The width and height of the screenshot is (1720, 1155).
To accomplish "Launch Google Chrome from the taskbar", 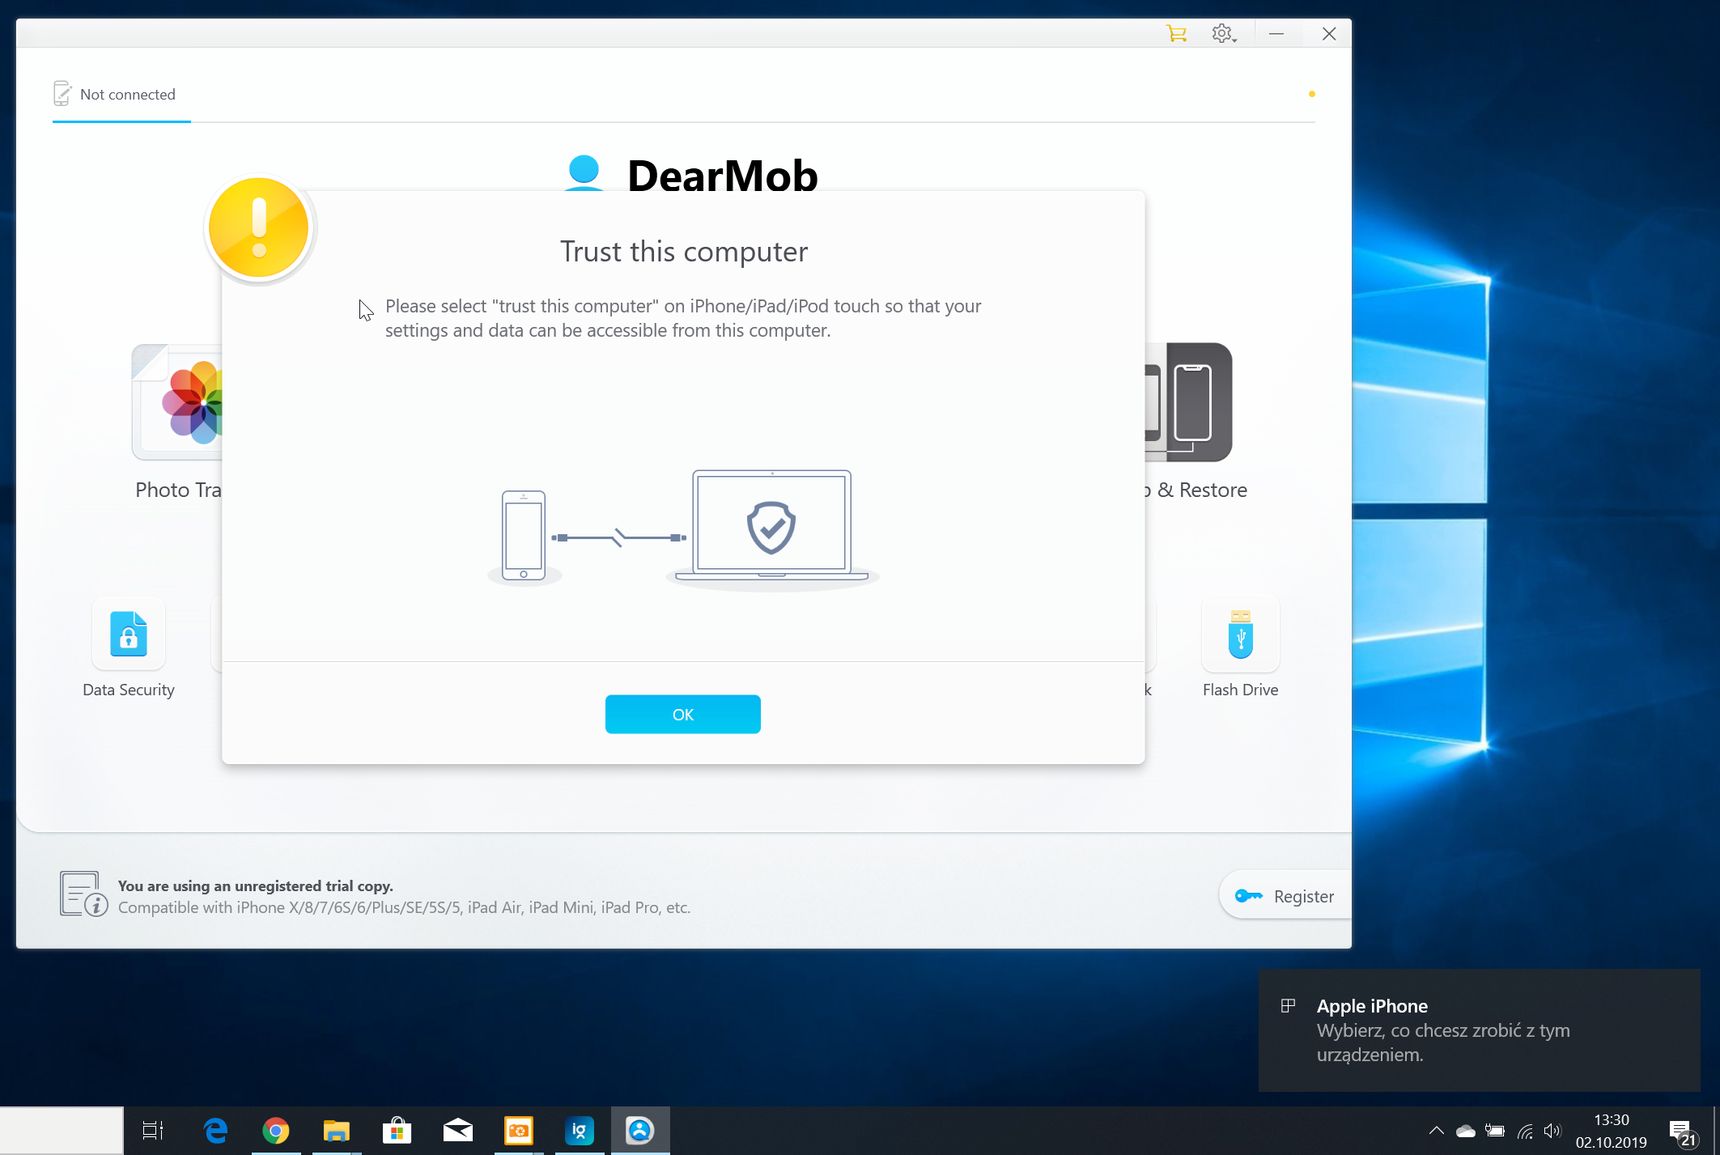I will (x=276, y=1131).
